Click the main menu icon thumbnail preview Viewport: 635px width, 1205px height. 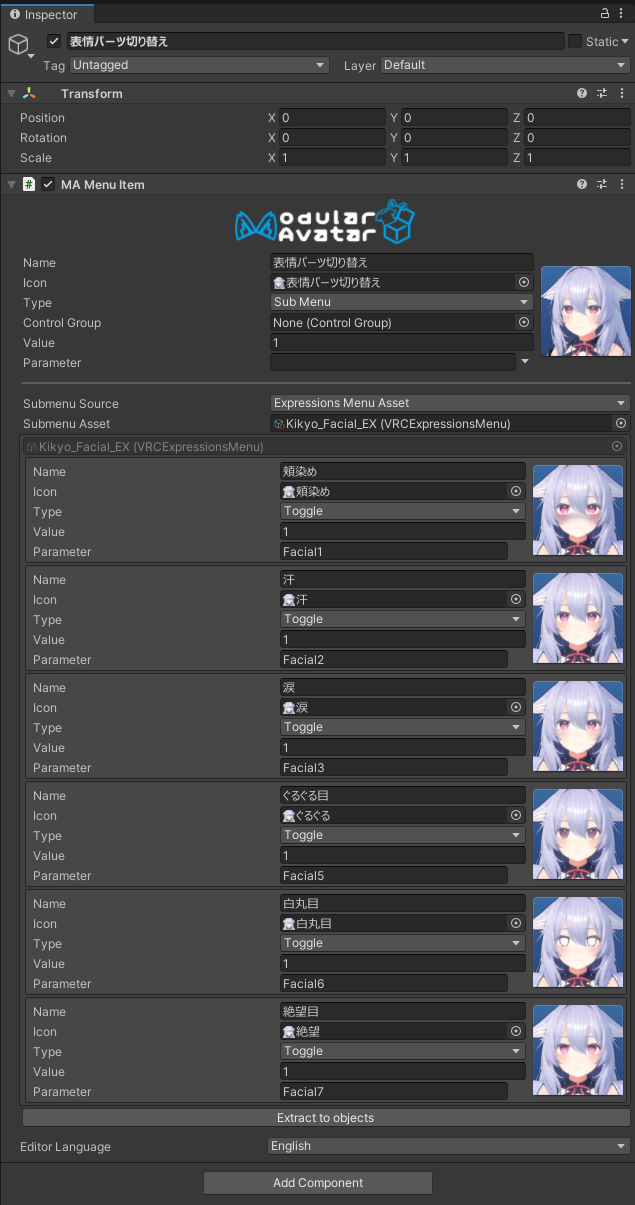point(586,311)
